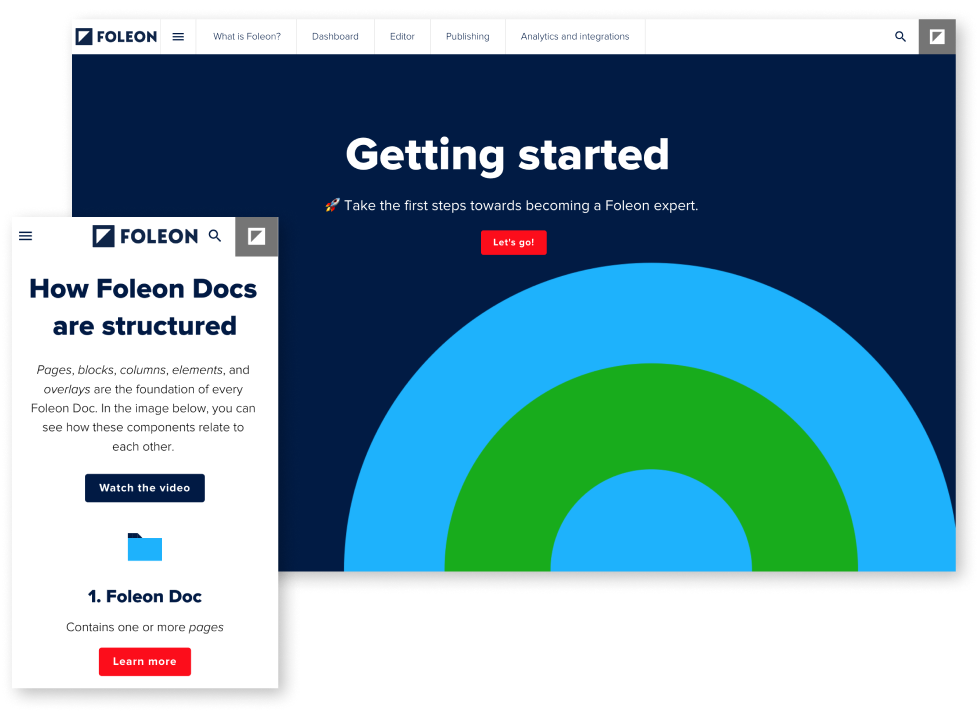Click the Foleon logo in the desktop header

tap(116, 37)
